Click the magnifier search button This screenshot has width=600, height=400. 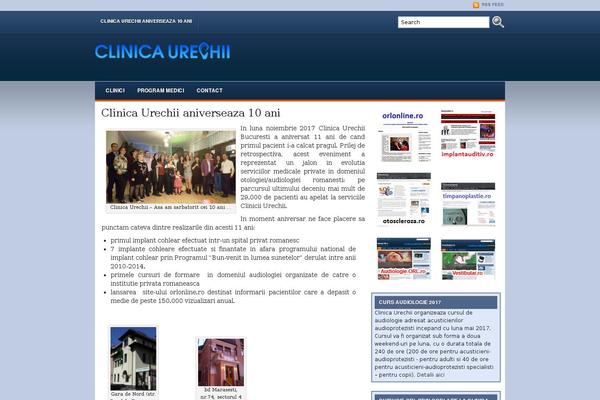click(x=498, y=22)
